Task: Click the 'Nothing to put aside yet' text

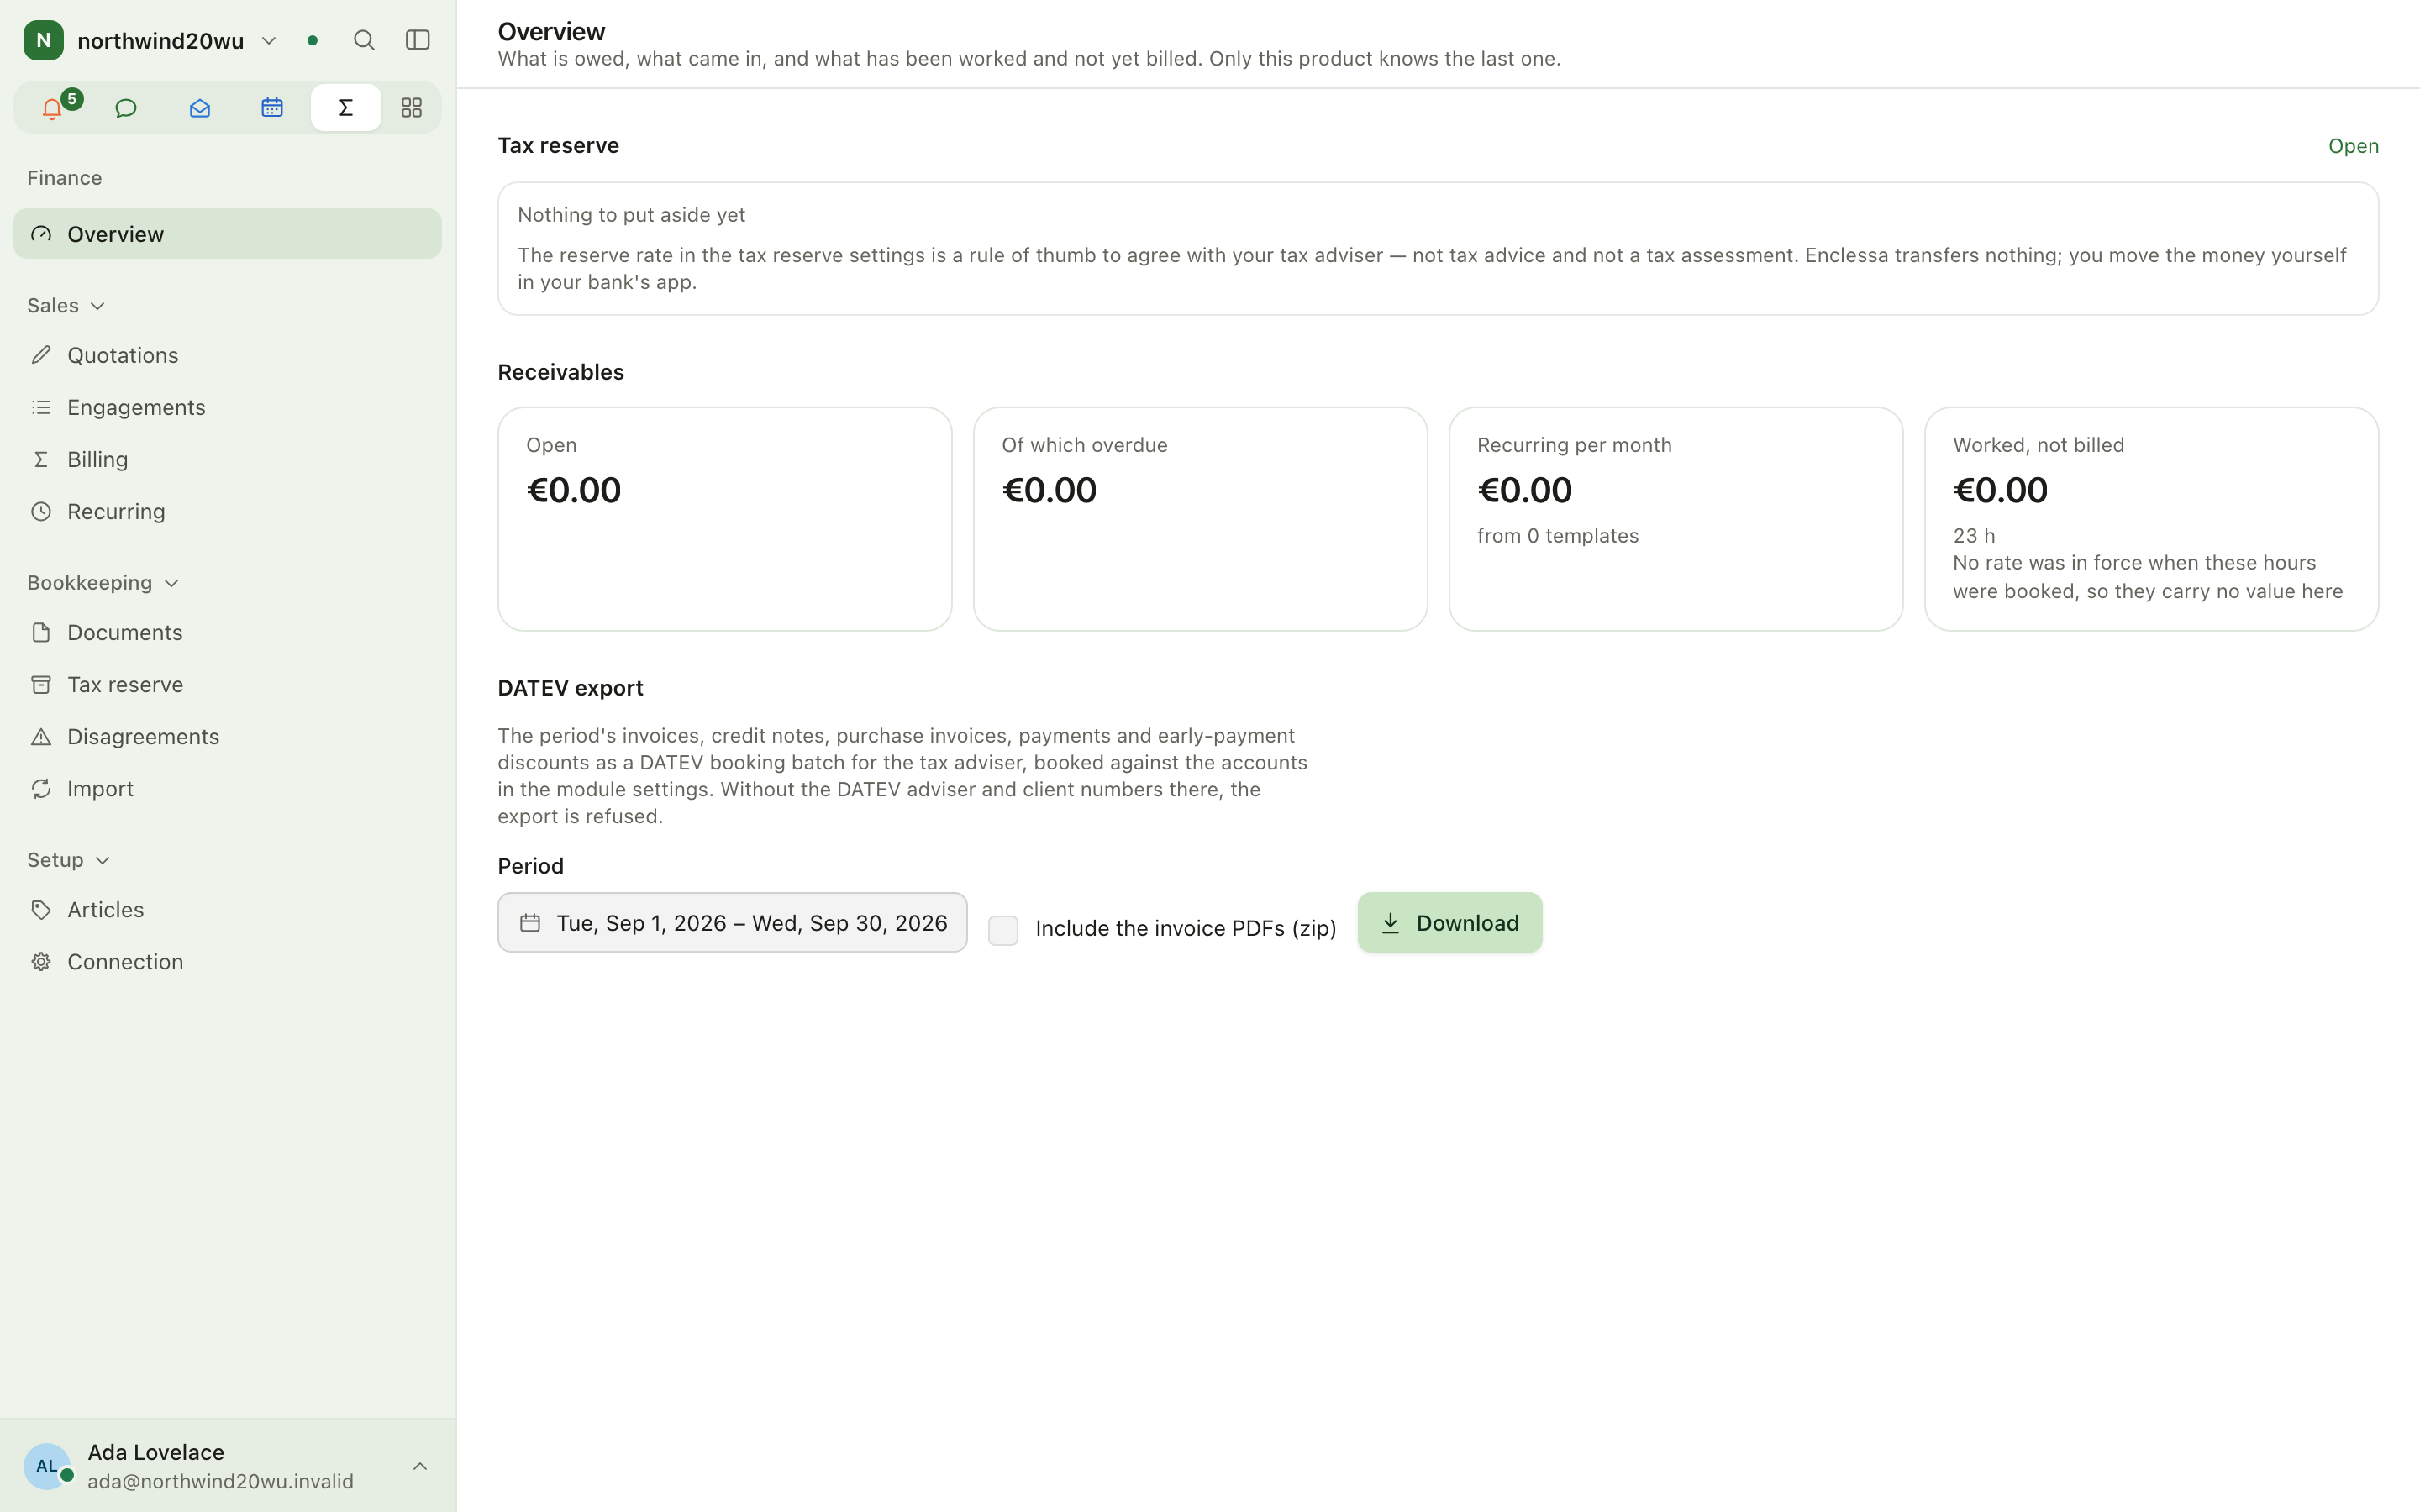Action: [631, 215]
